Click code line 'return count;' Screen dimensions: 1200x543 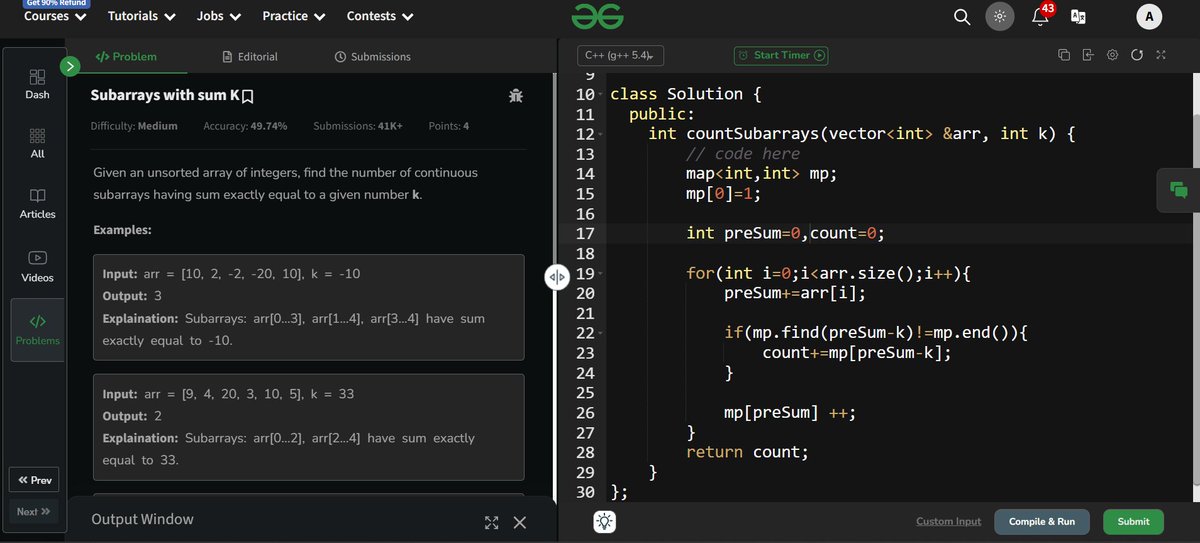tap(747, 452)
